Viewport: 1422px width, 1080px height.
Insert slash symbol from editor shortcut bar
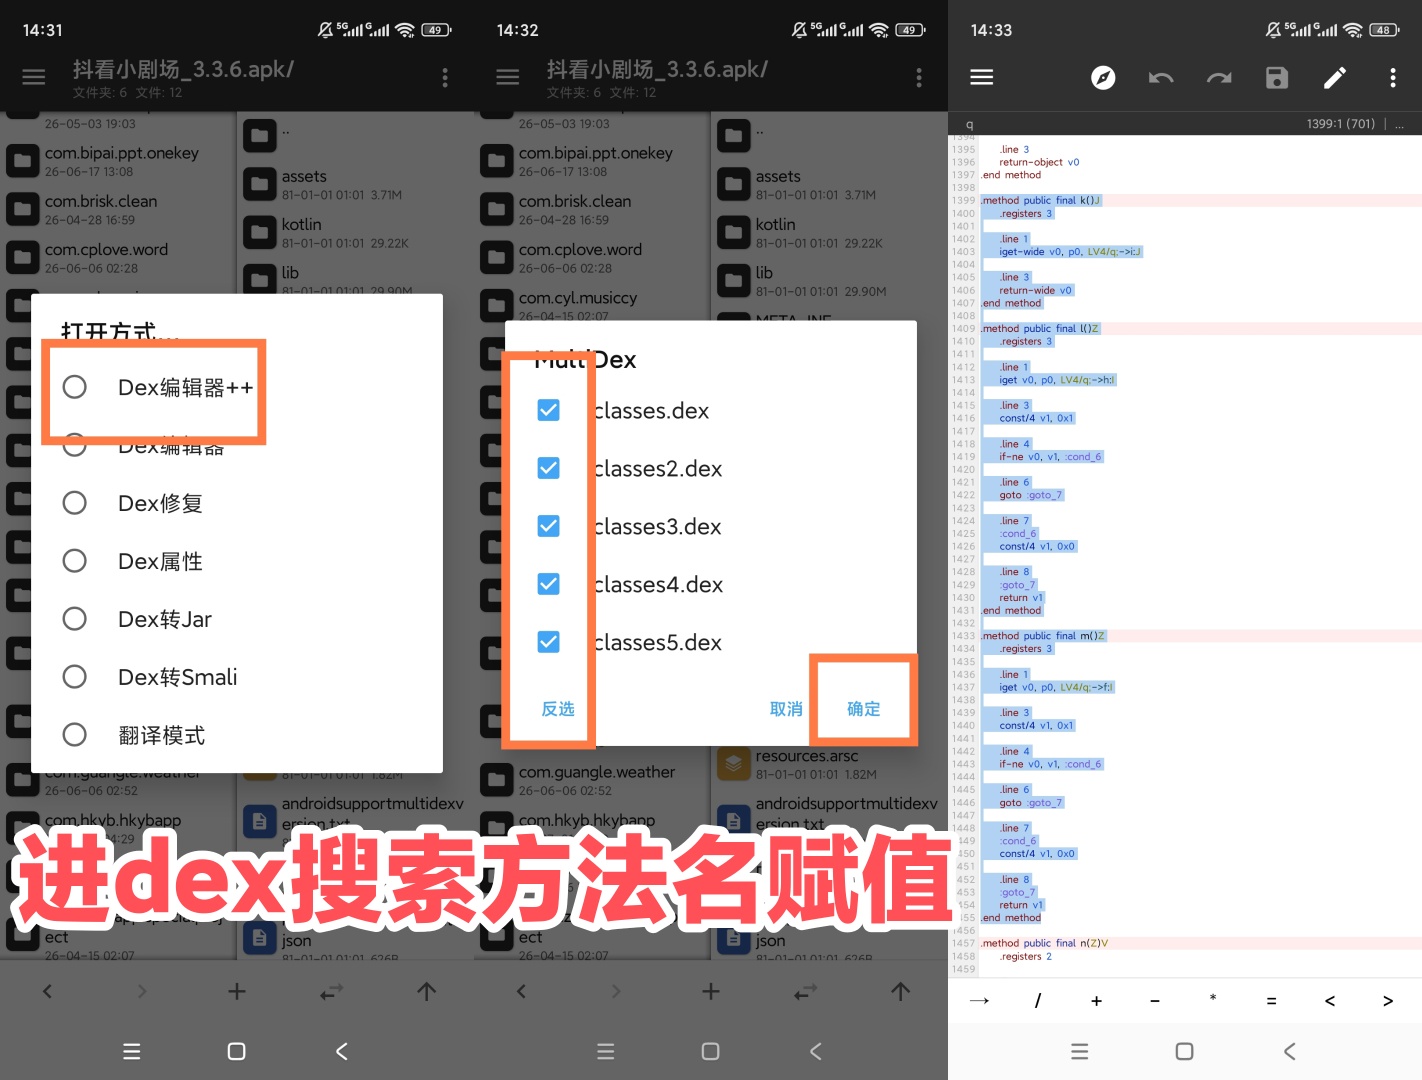(1038, 1000)
